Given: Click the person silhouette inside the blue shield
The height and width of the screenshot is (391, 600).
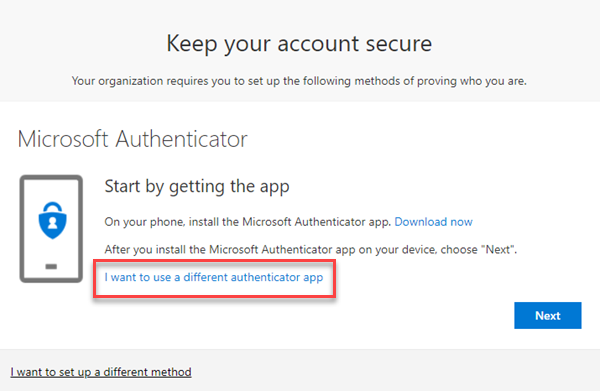Looking at the screenshot, I should click(x=53, y=223).
